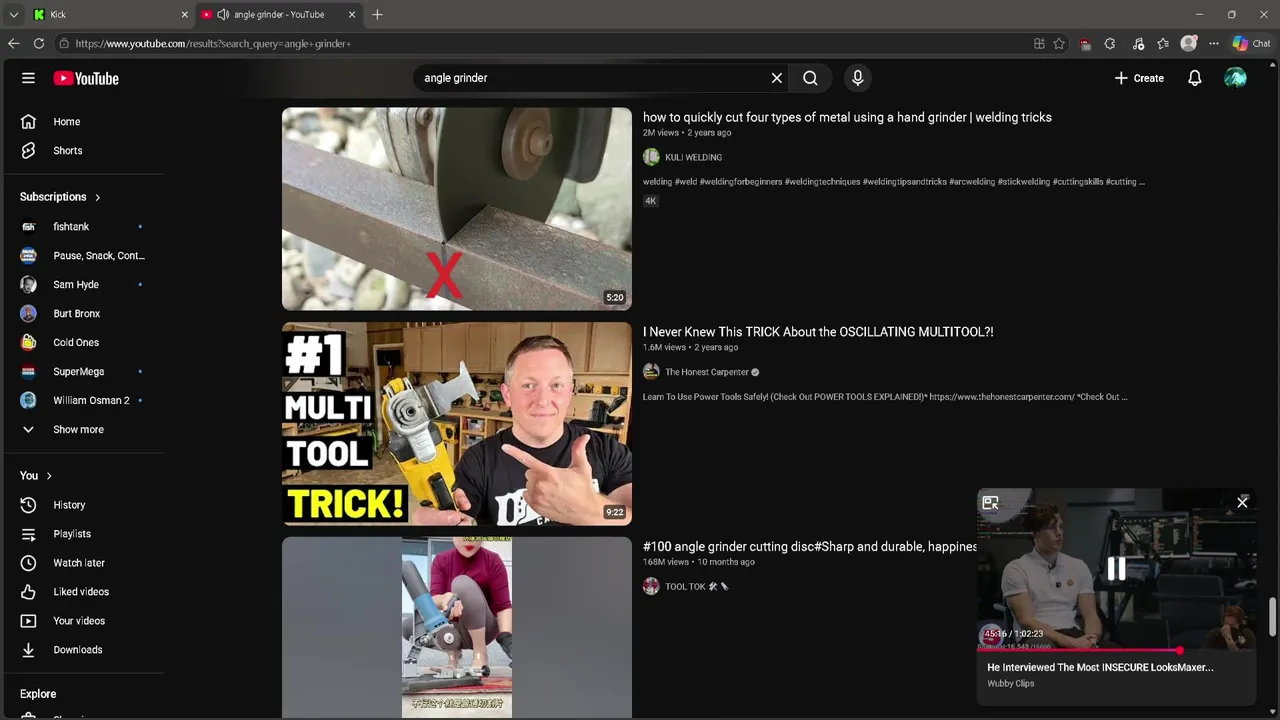
Task: Click the TOOL TOK channel avatar
Action: (x=651, y=587)
